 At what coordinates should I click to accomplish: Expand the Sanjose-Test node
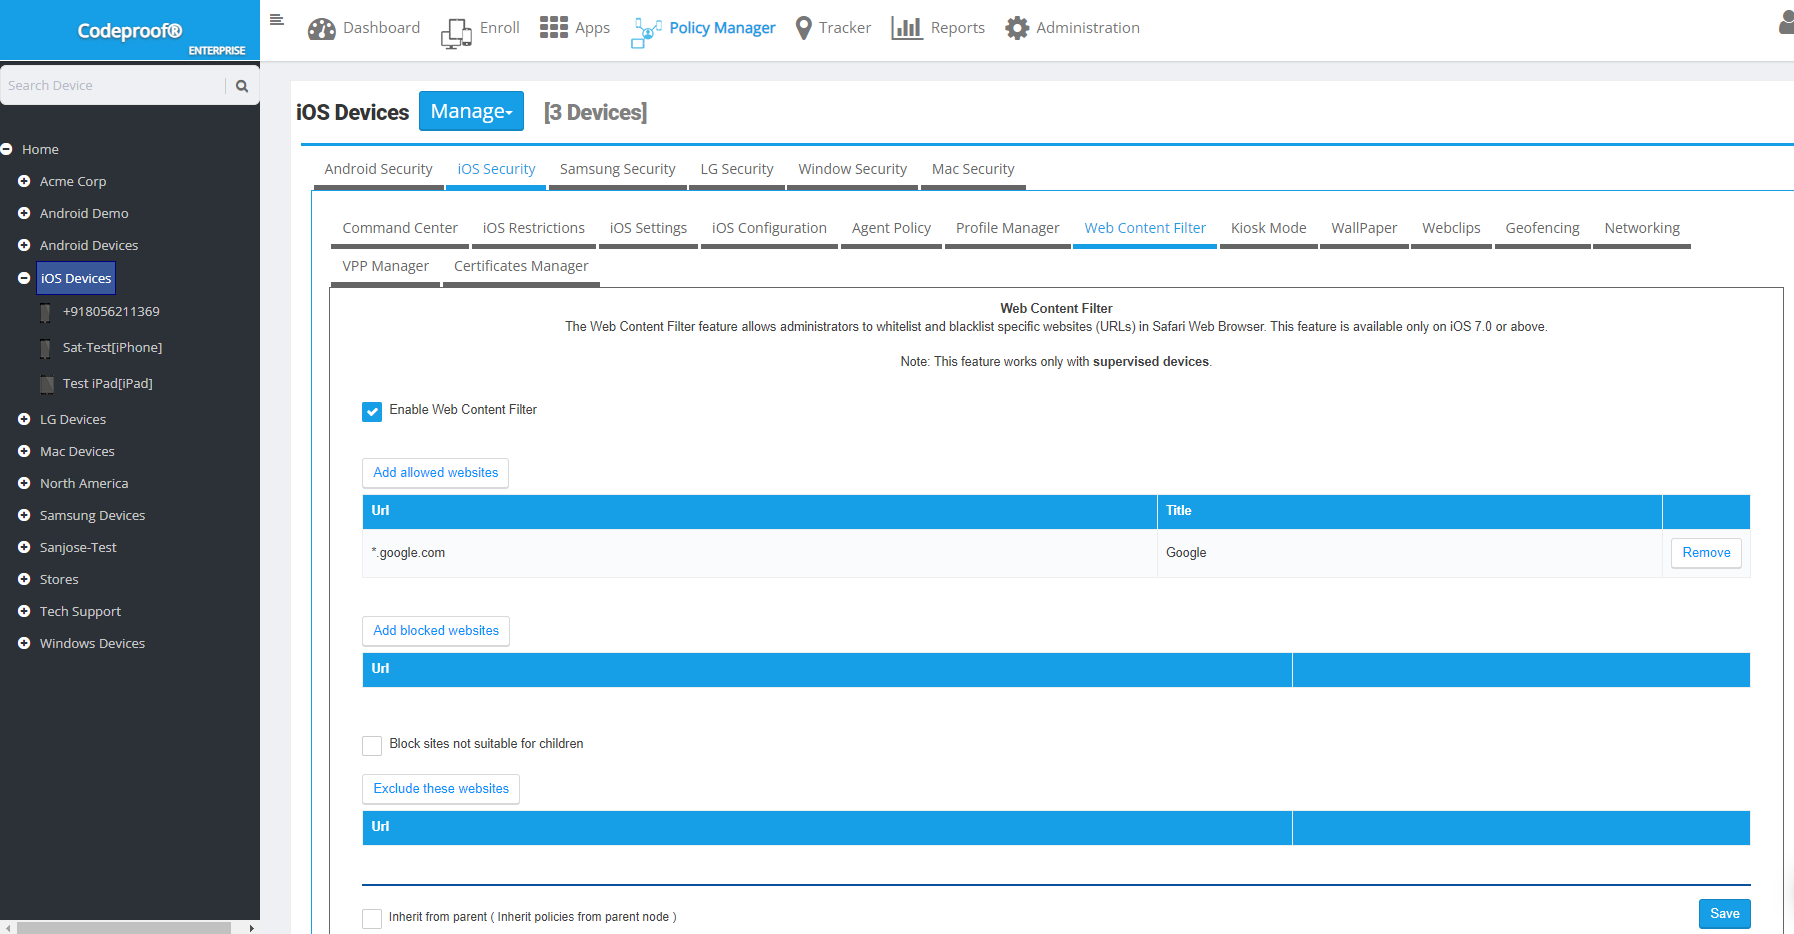pyautogui.click(x=24, y=547)
